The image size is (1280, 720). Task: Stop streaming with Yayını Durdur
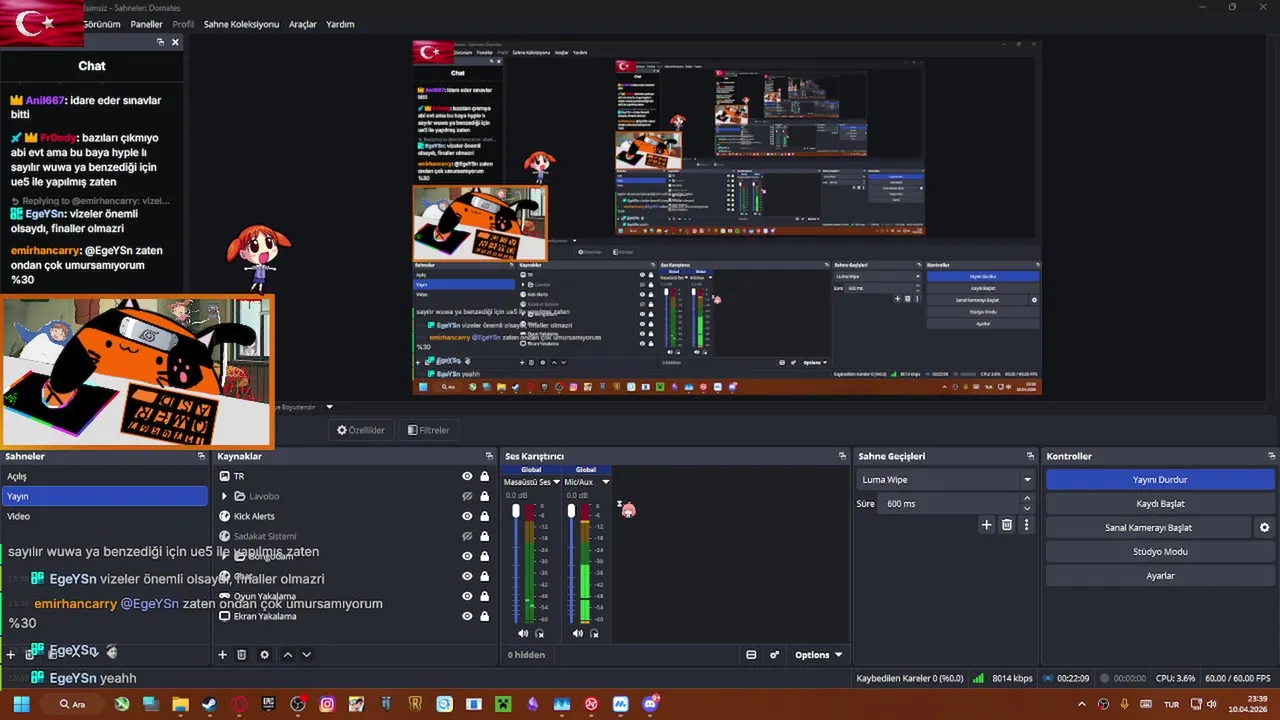pos(1160,480)
